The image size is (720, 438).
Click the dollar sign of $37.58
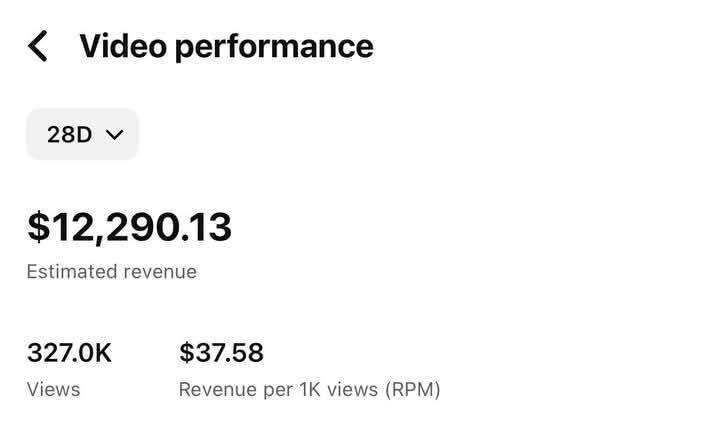(186, 353)
